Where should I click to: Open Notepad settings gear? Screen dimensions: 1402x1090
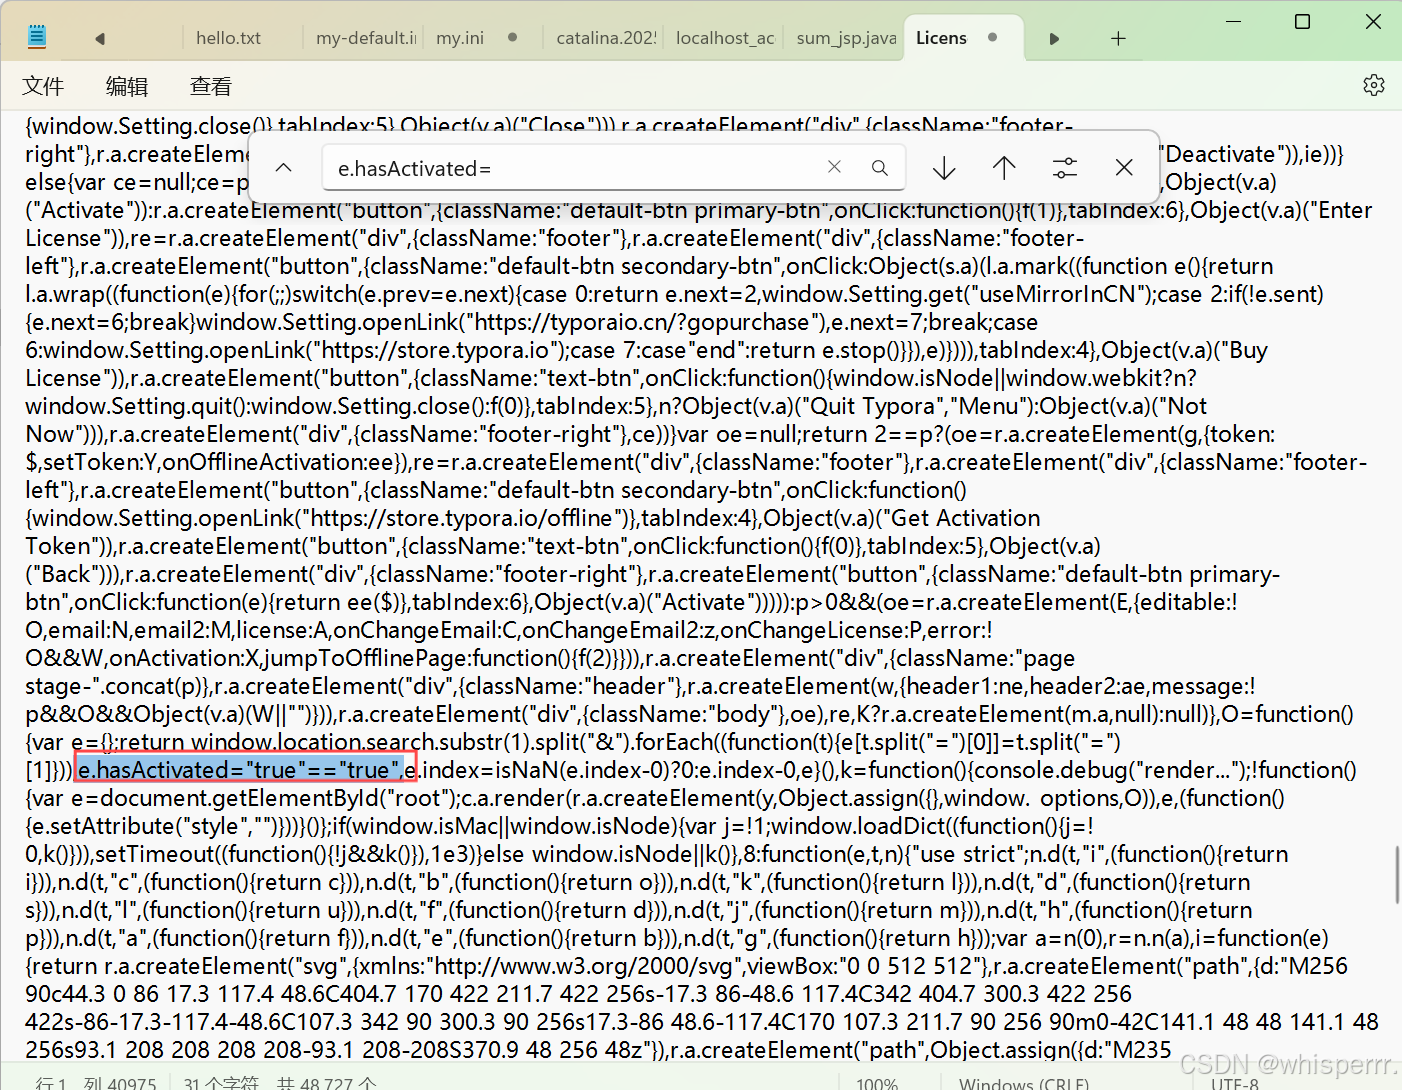tap(1373, 85)
